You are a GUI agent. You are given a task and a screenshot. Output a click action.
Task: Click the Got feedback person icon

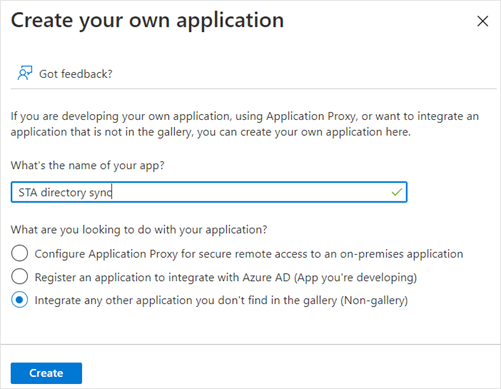(25, 73)
